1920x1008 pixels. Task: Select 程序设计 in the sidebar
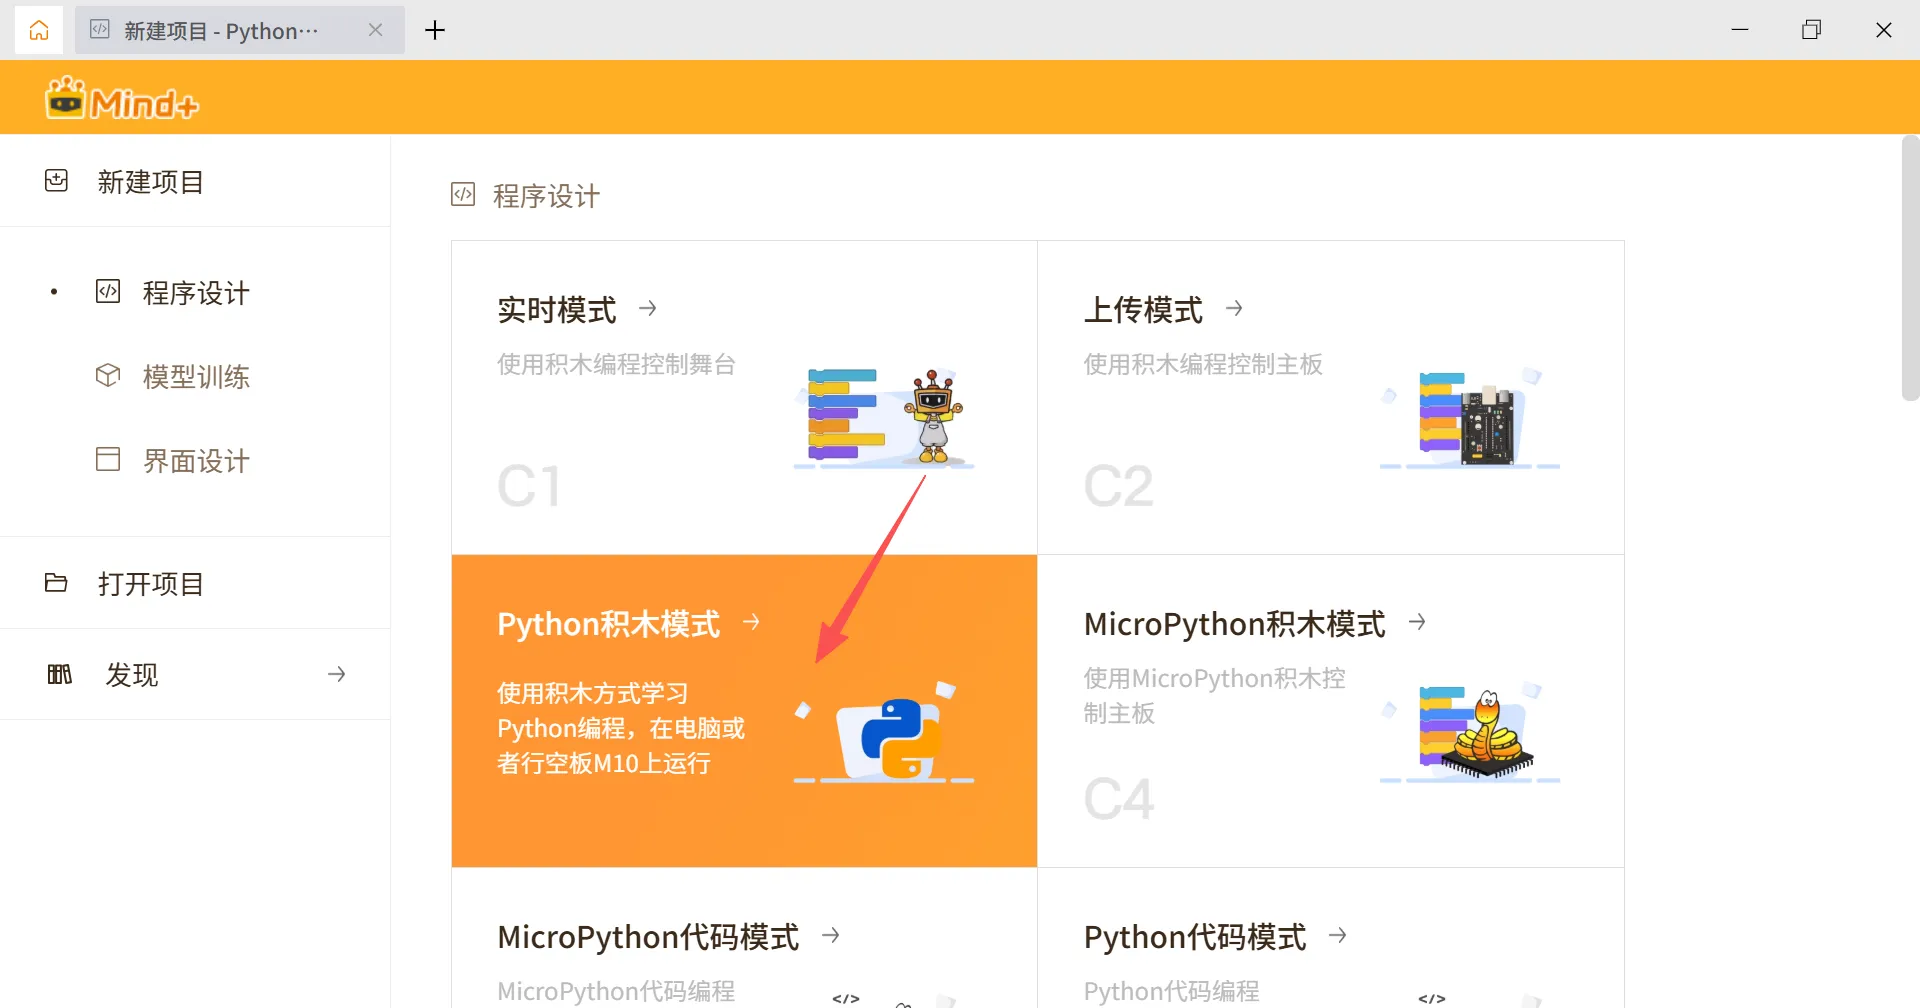(196, 293)
